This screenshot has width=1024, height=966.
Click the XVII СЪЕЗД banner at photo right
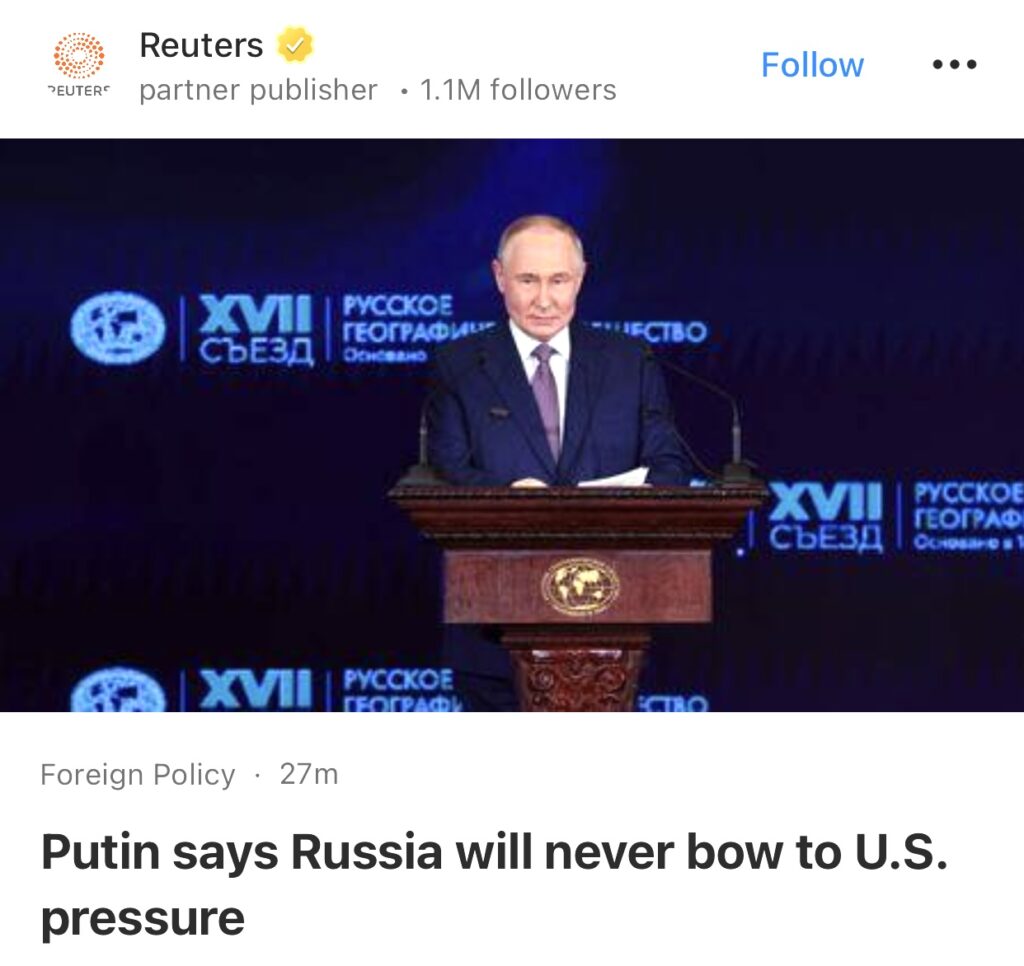[826, 516]
